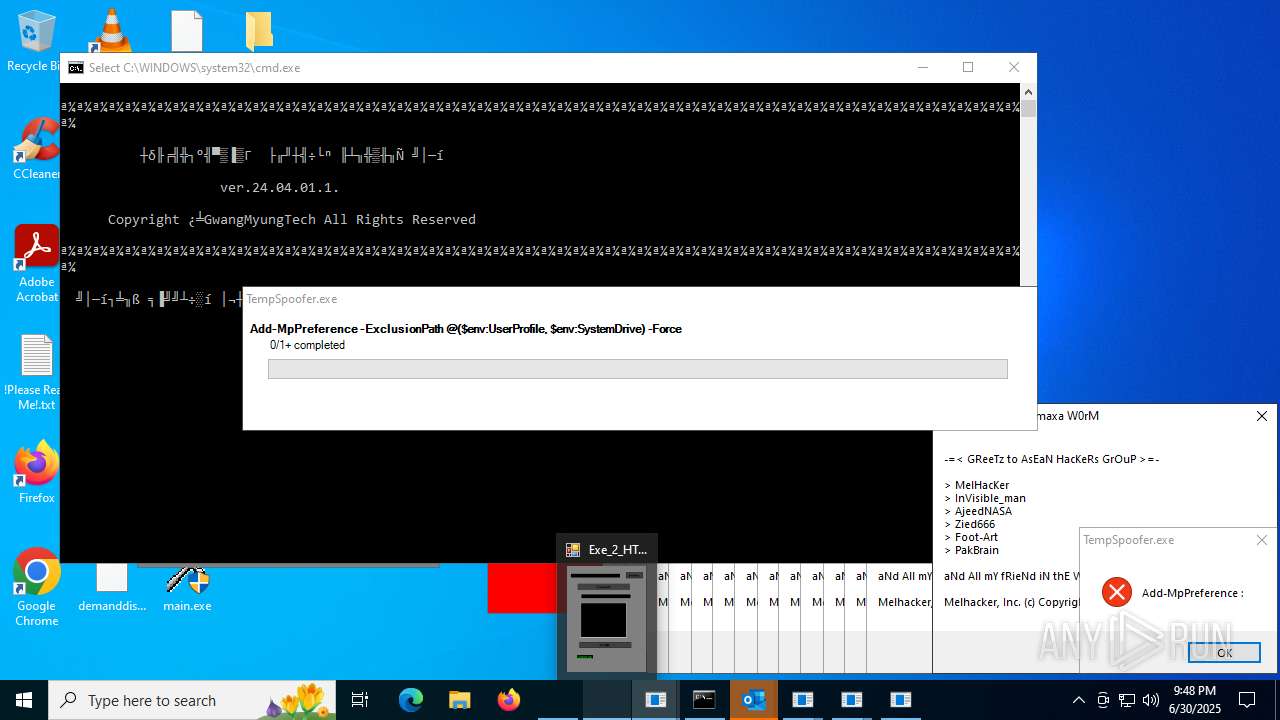Click the red error icon in TempSpoofer dialog
Viewport: 1280px width, 720px height.
coord(1116,592)
